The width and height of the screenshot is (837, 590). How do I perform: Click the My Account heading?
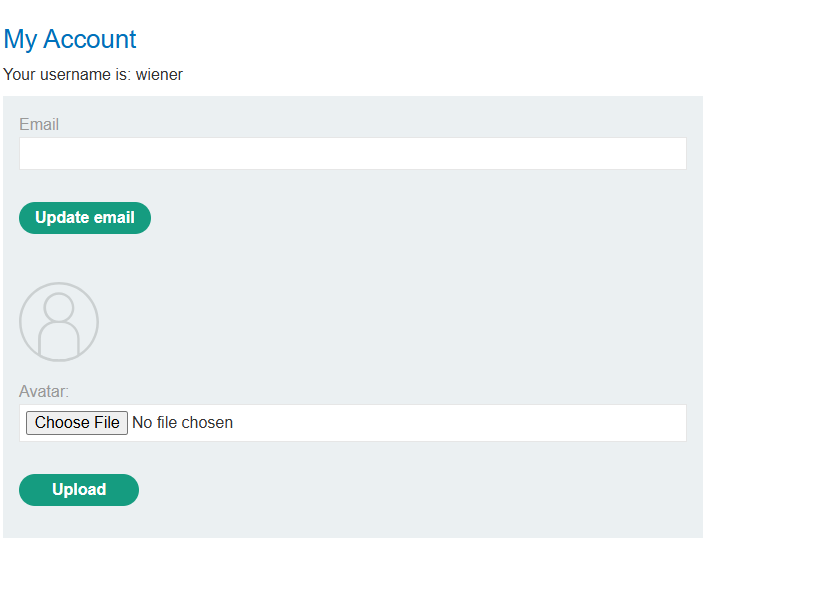(70, 40)
